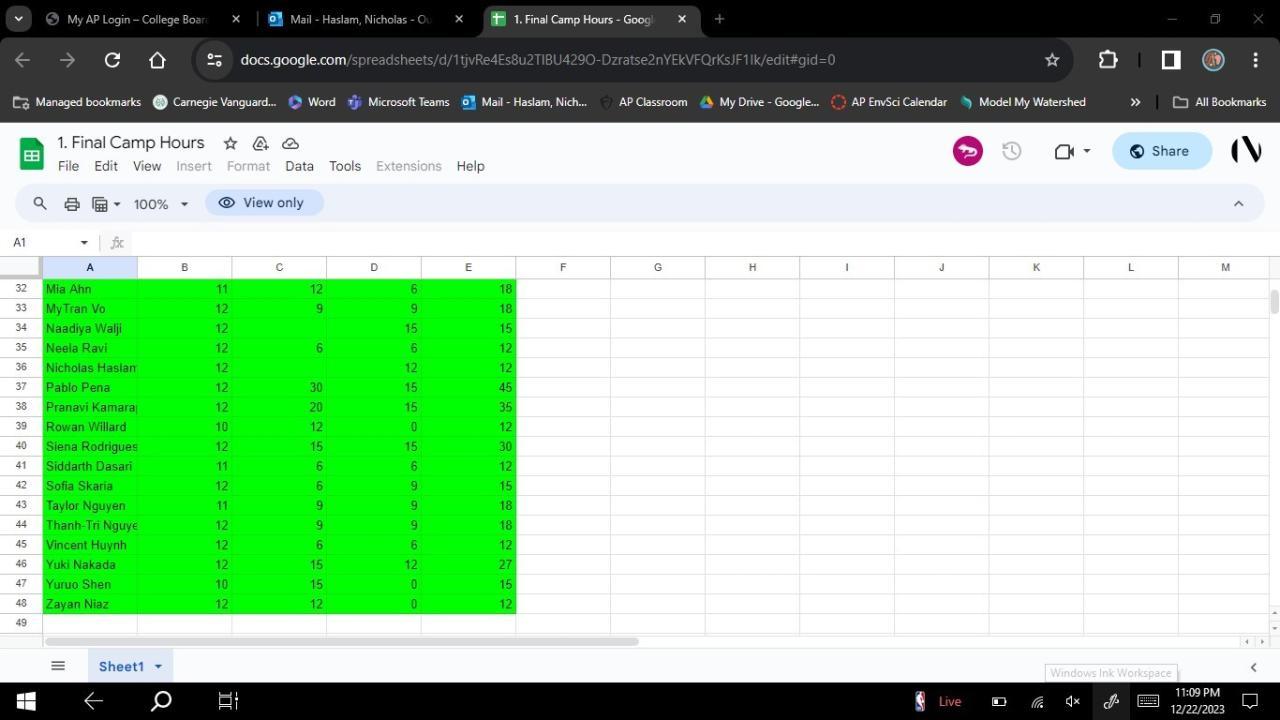Image resolution: width=1280 pixels, height=720 pixels.
Task: Change the 100% zoom level
Action: [x=160, y=204]
